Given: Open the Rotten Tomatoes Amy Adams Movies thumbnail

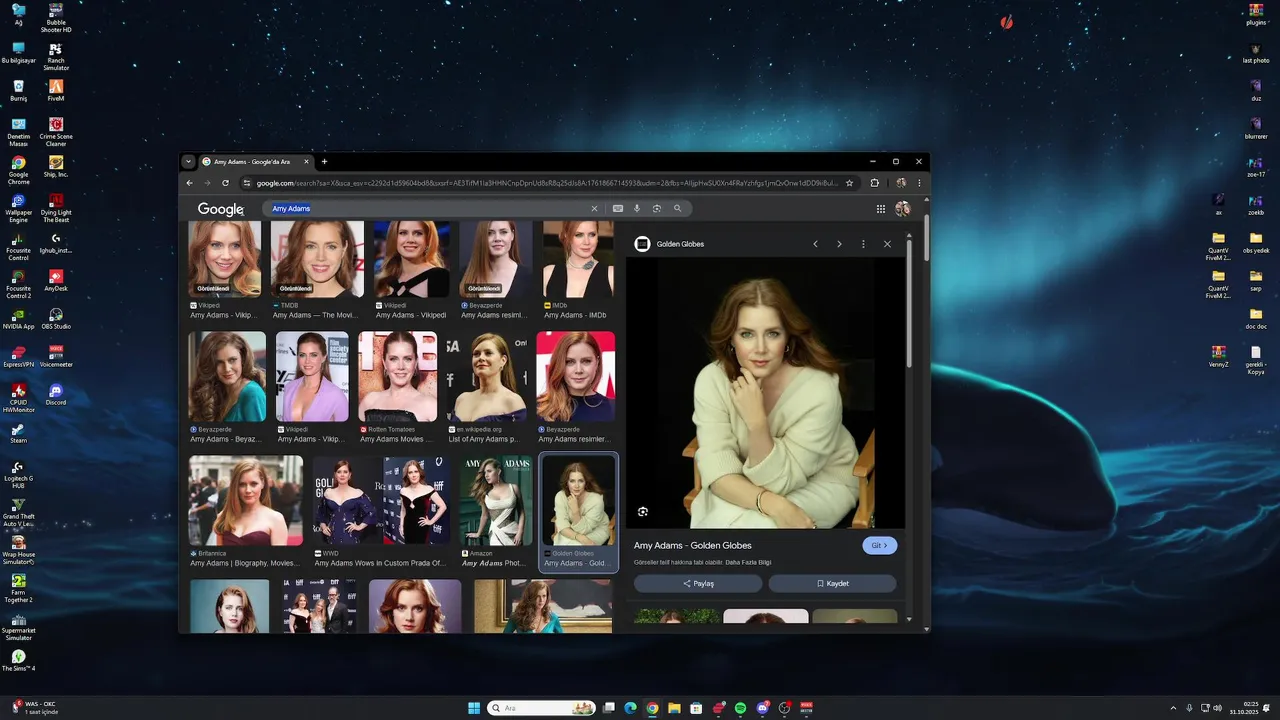Looking at the screenshot, I should [398, 376].
